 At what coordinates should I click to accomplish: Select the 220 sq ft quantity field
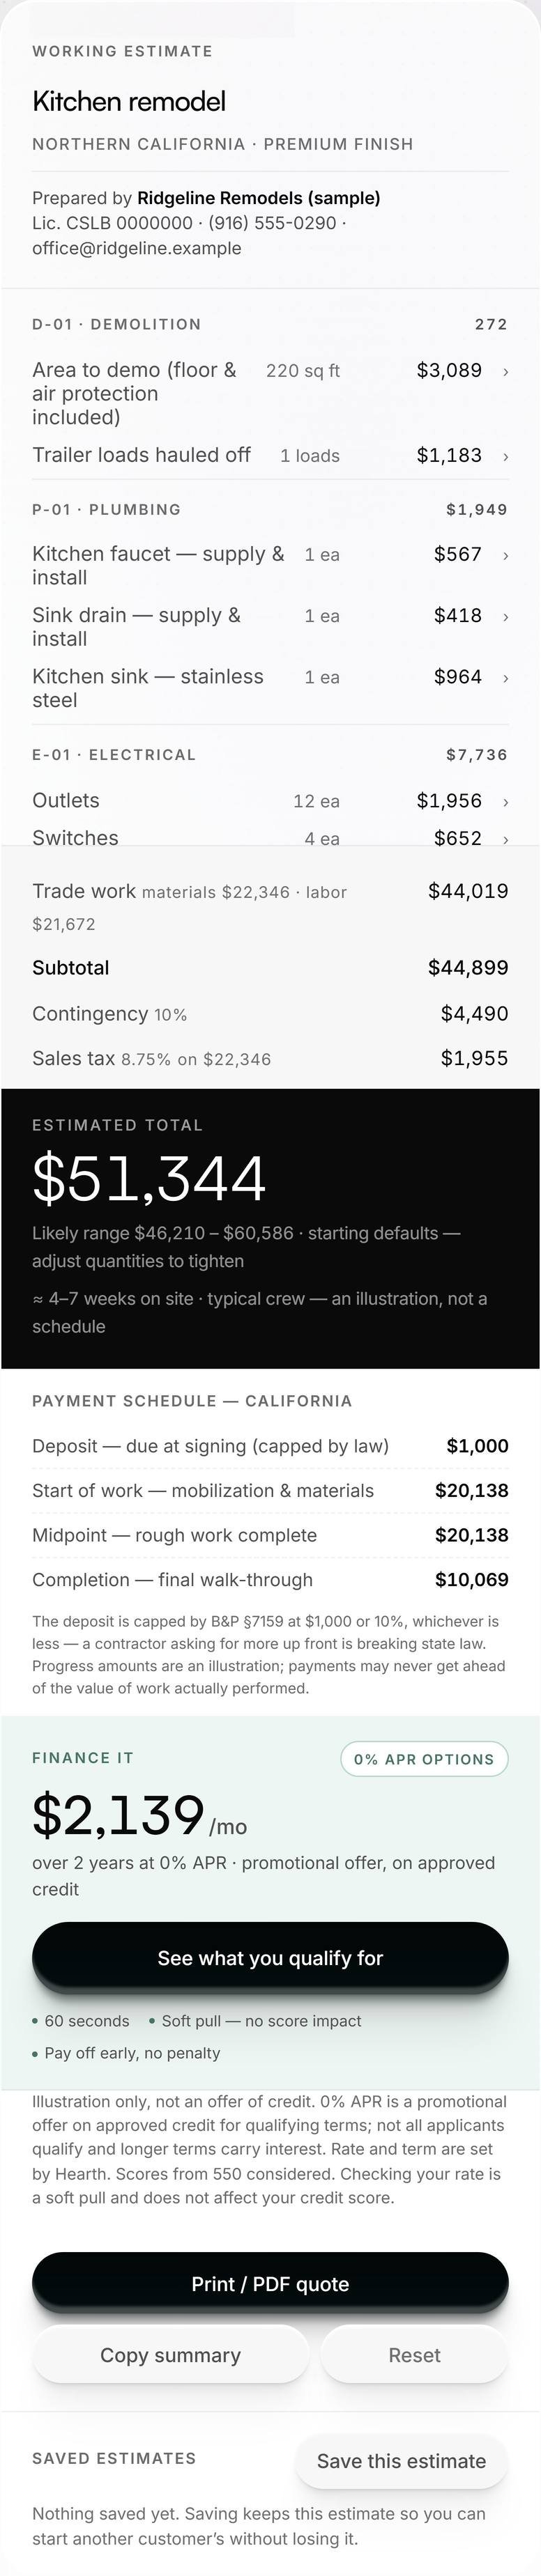tap(303, 371)
